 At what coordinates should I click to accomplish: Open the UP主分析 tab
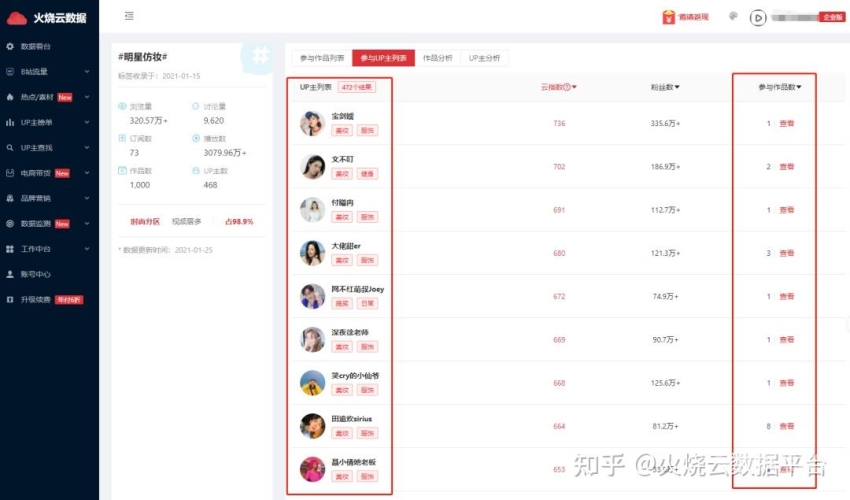click(484, 58)
